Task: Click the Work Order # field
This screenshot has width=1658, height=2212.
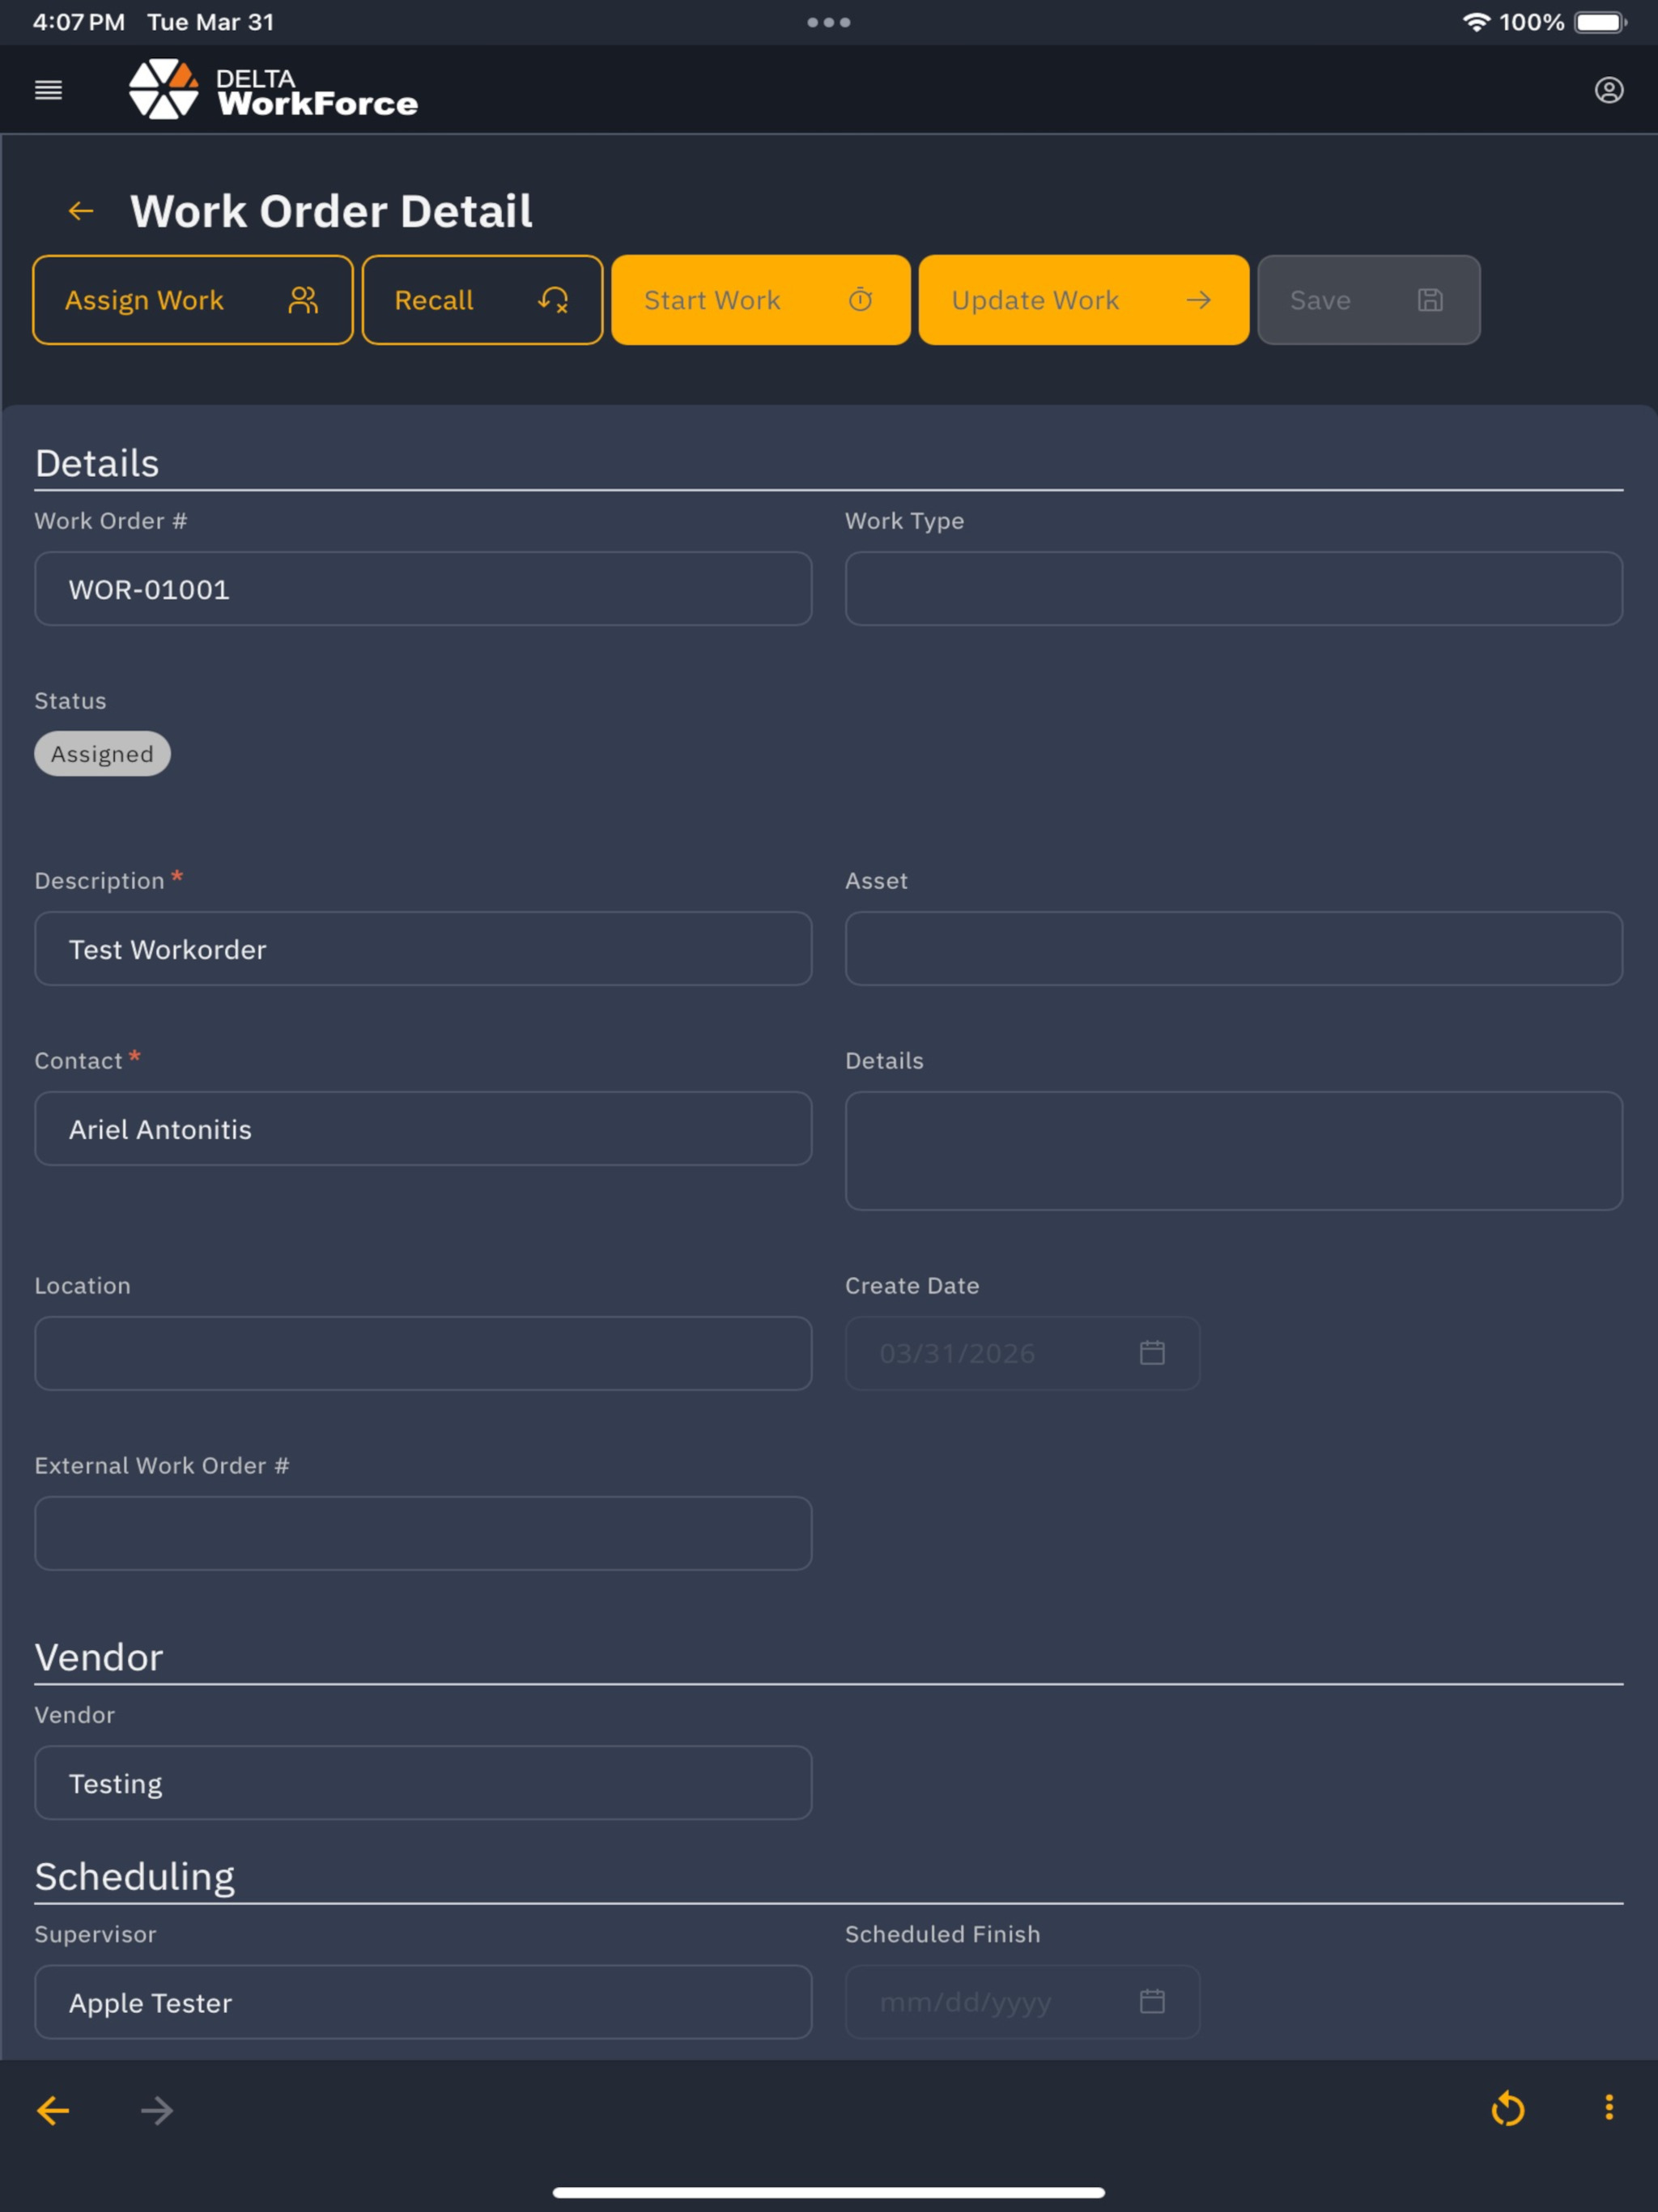Action: (423, 589)
